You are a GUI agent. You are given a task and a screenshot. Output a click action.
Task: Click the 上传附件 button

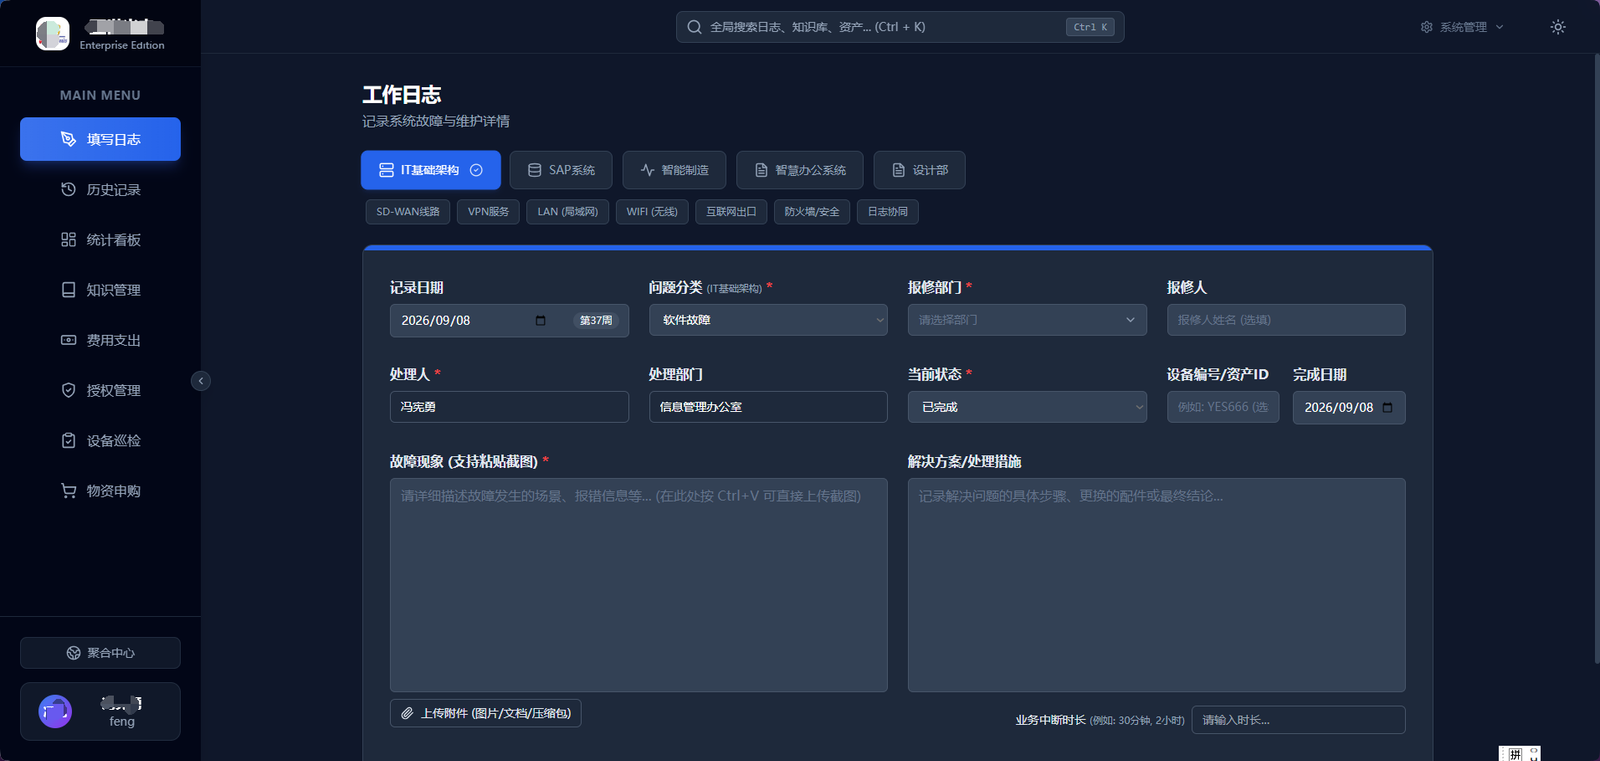(x=486, y=713)
